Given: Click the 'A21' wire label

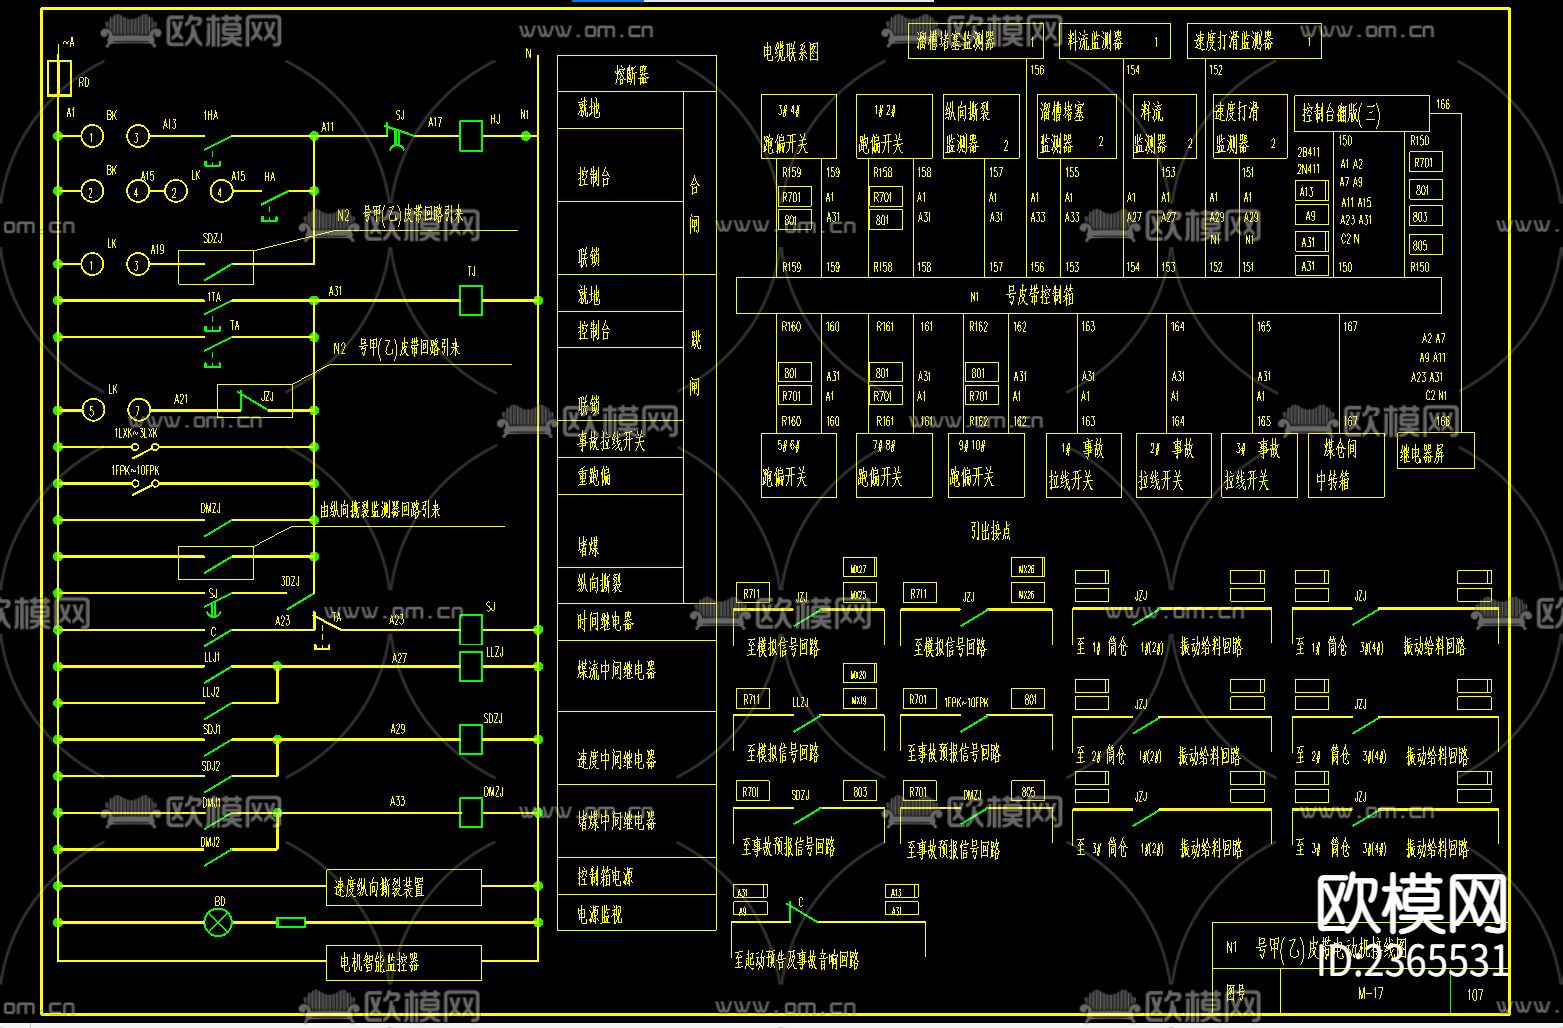Looking at the screenshot, I should point(181,398).
